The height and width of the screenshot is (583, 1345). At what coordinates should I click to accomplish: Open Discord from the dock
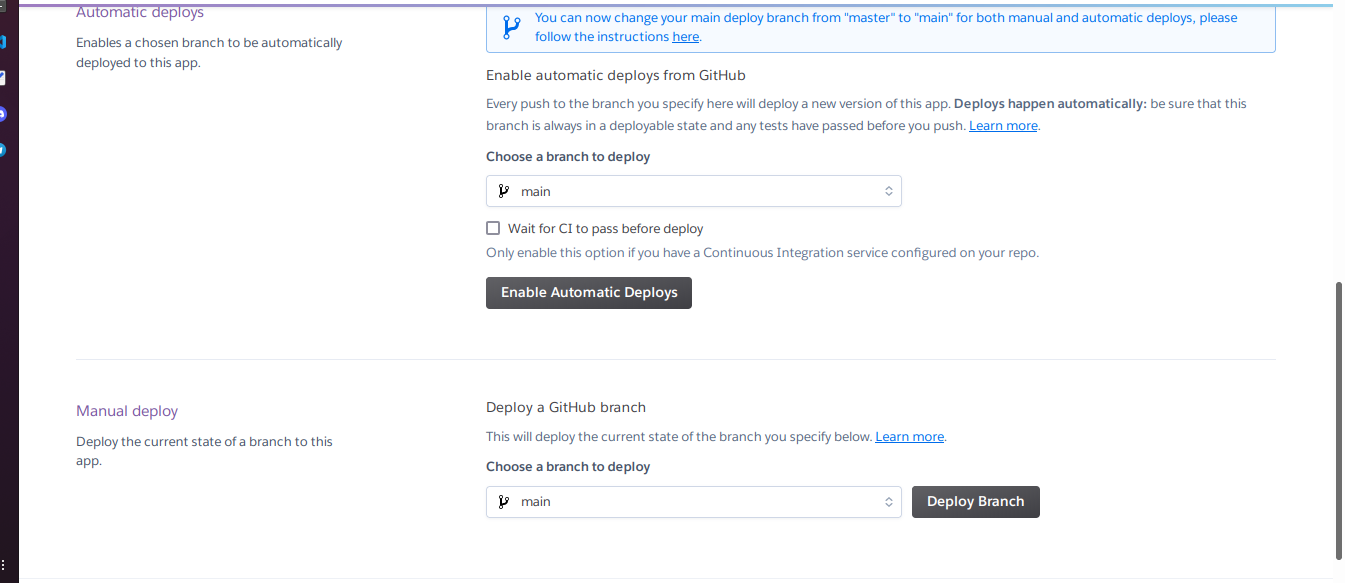[x=2, y=114]
